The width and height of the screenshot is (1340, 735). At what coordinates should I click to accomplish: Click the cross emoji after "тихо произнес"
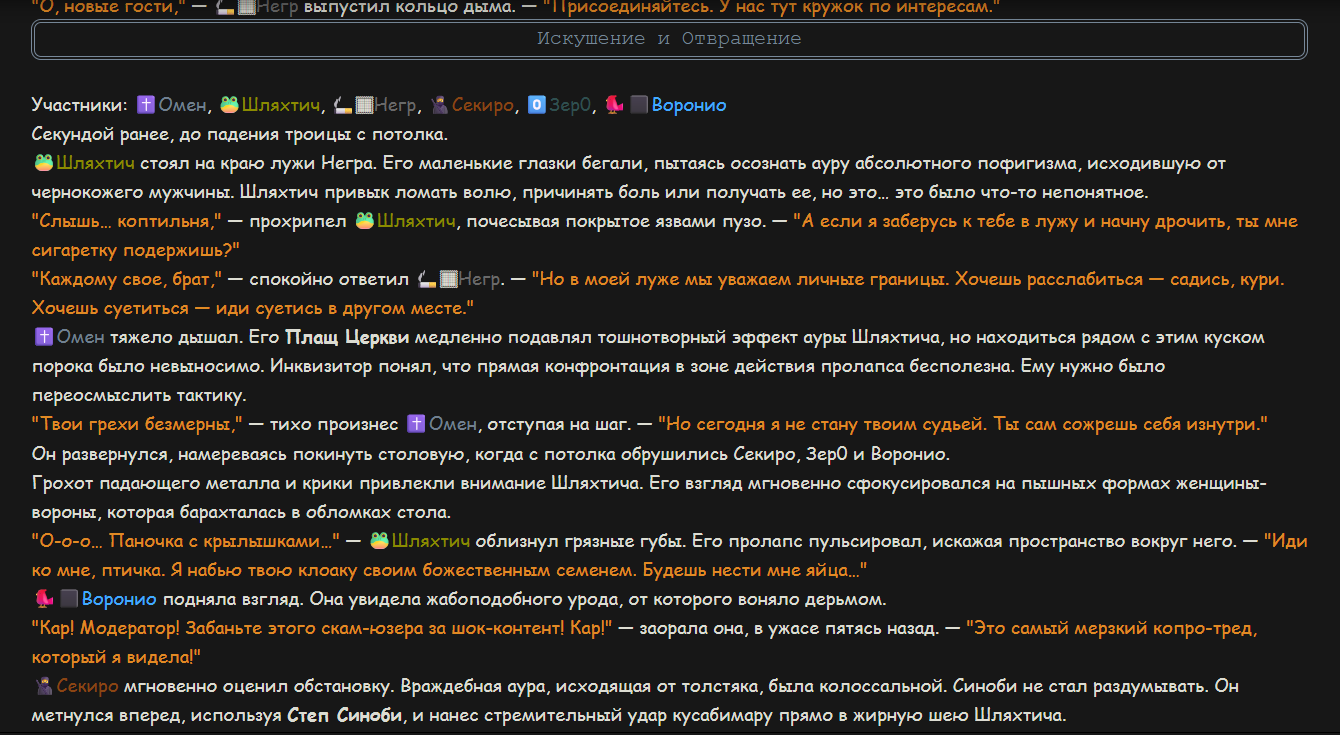tap(416, 424)
